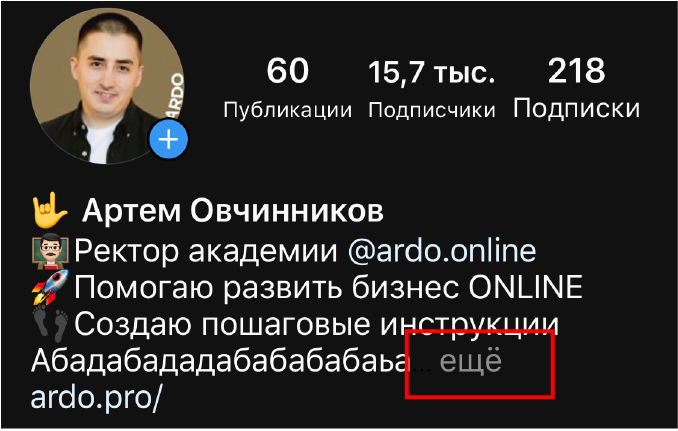Follow the ardo.pro/ website link
The height and width of the screenshot is (431, 678).
click(x=96, y=398)
